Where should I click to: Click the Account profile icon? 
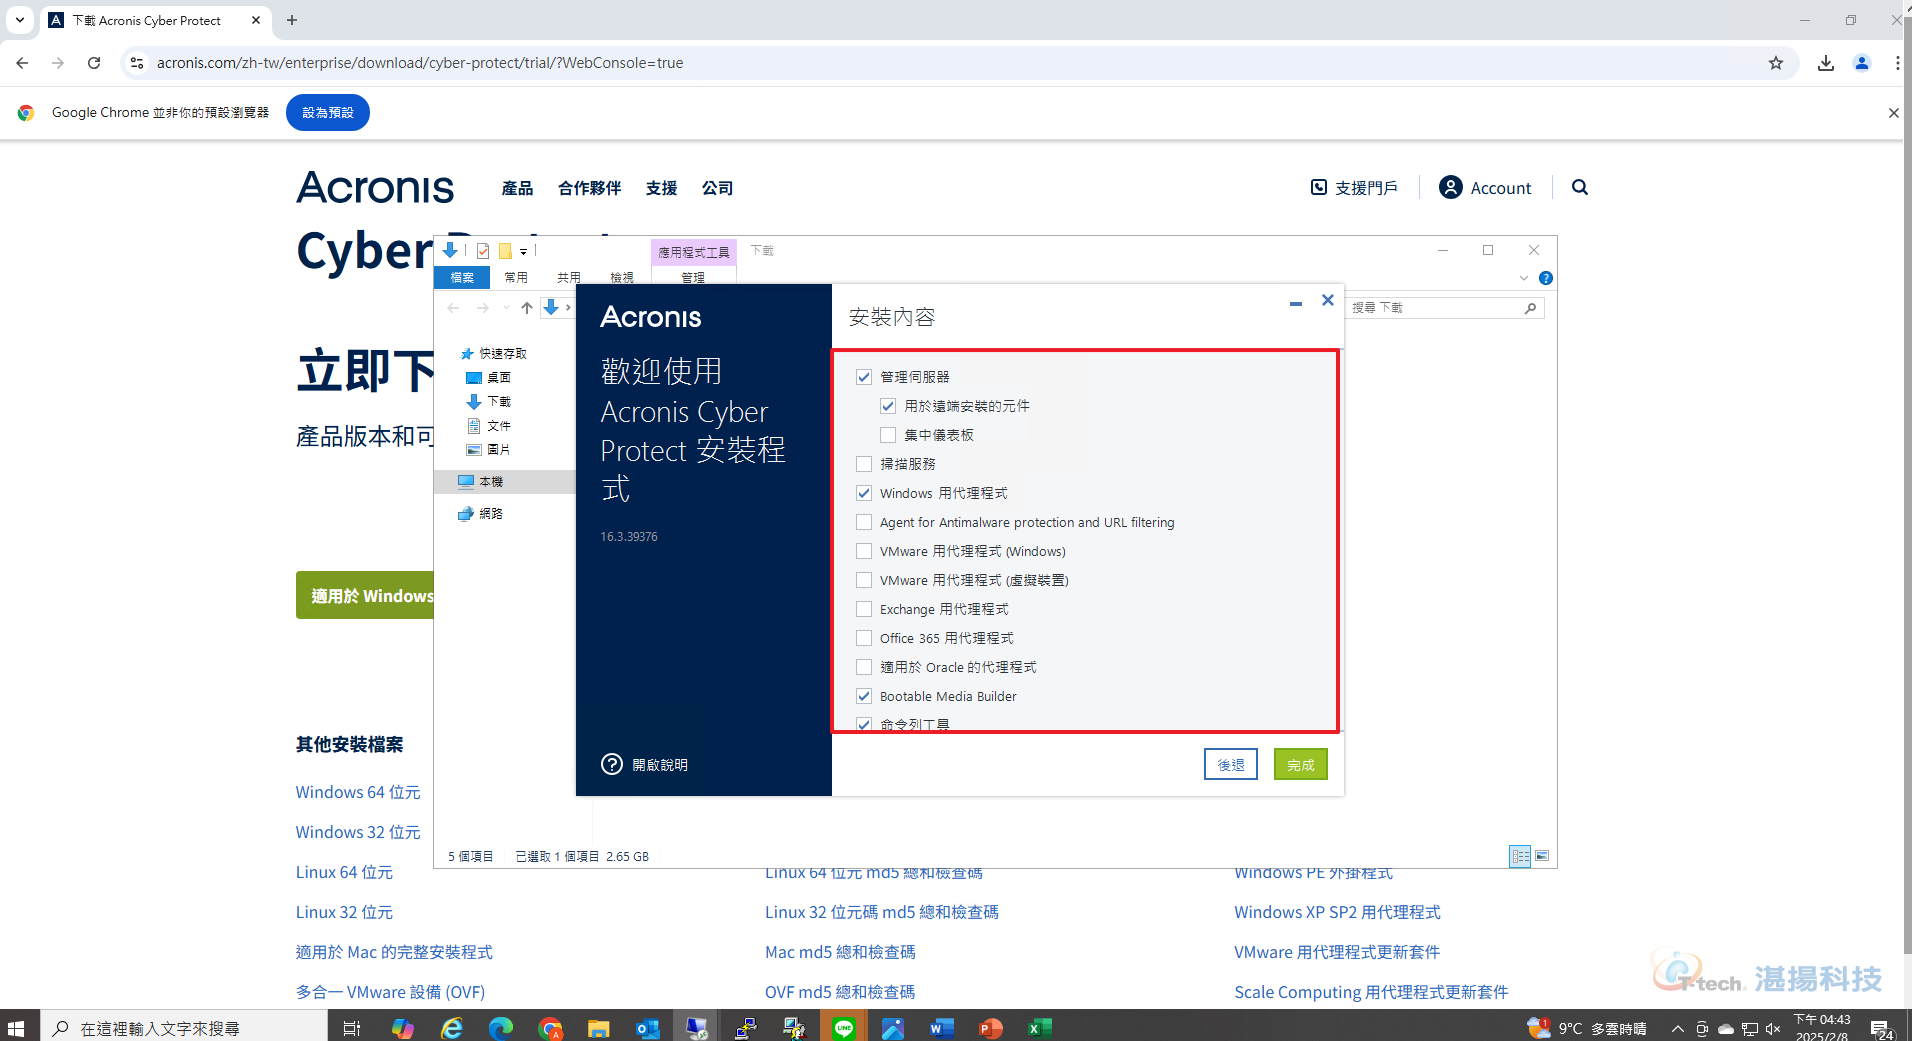tap(1450, 187)
